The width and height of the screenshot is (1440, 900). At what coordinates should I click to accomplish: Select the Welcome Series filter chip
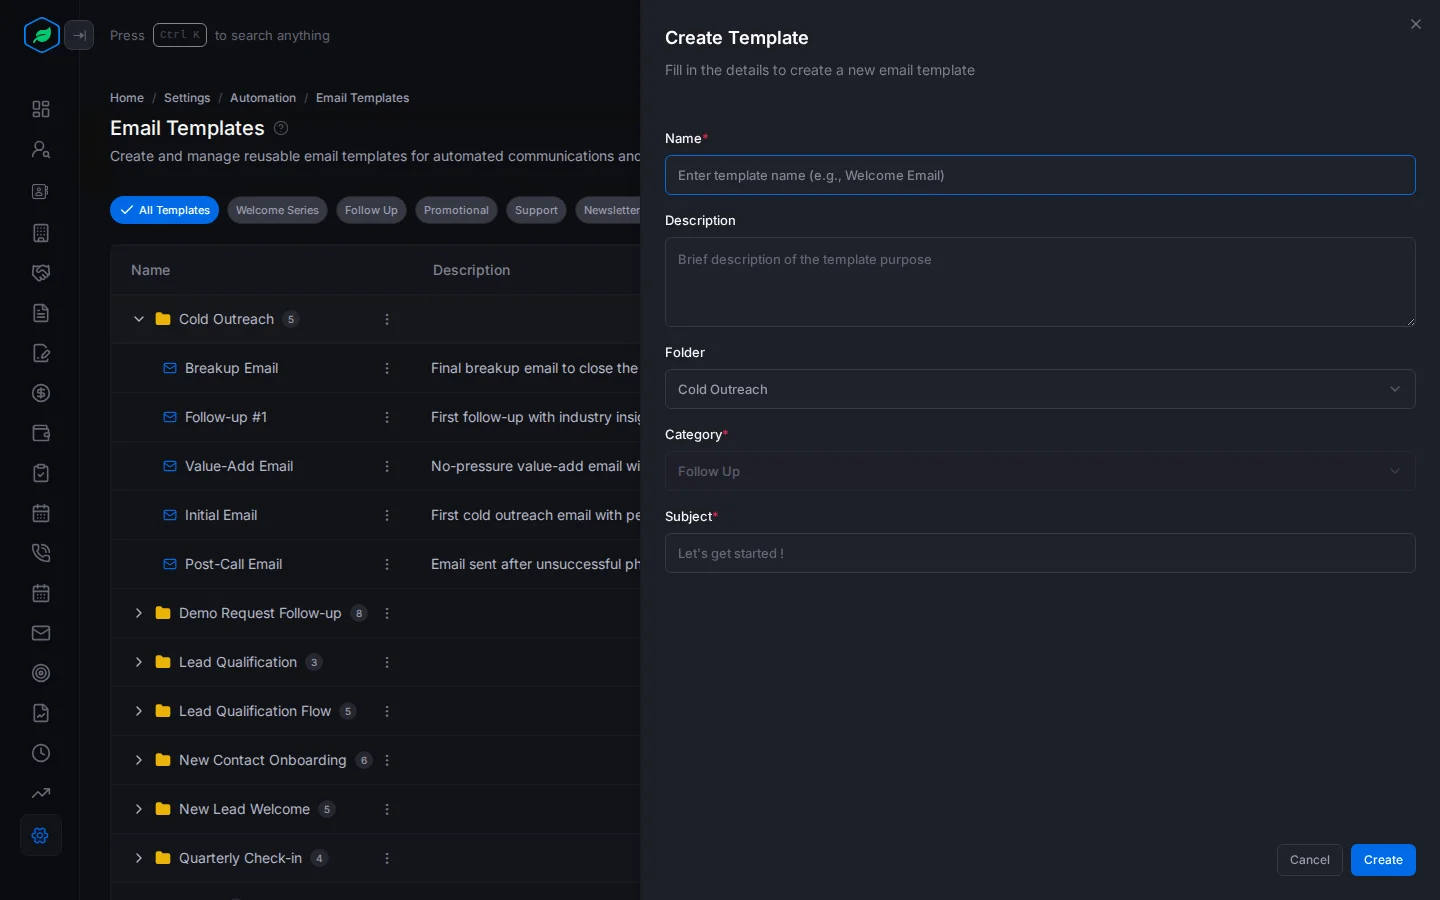coord(277,210)
